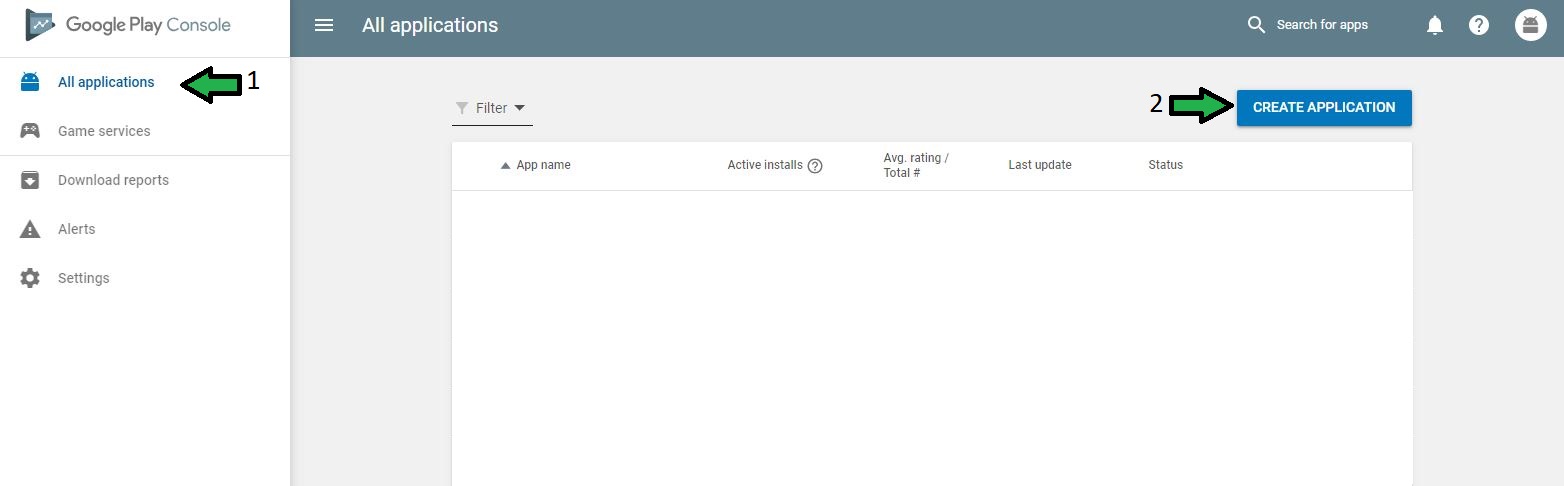Click the Download reports archive icon
This screenshot has width=1564, height=486.
pos(30,180)
